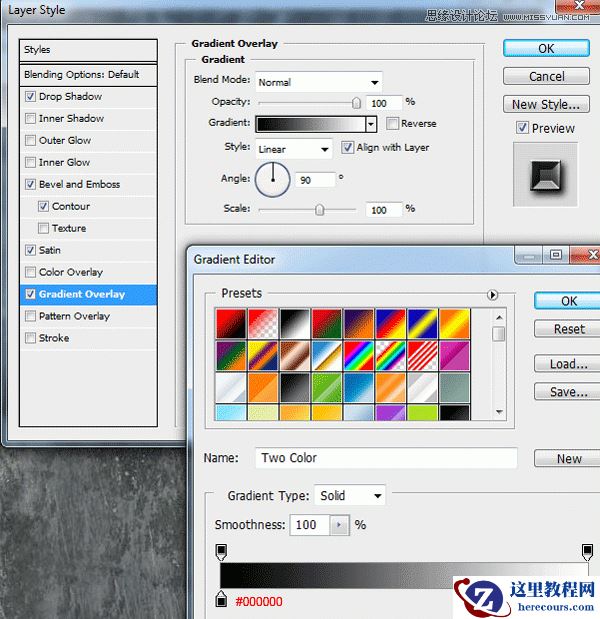Open the Smoothness slider popup arrow
The width and height of the screenshot is (600, 619).
tap(339, 525)
